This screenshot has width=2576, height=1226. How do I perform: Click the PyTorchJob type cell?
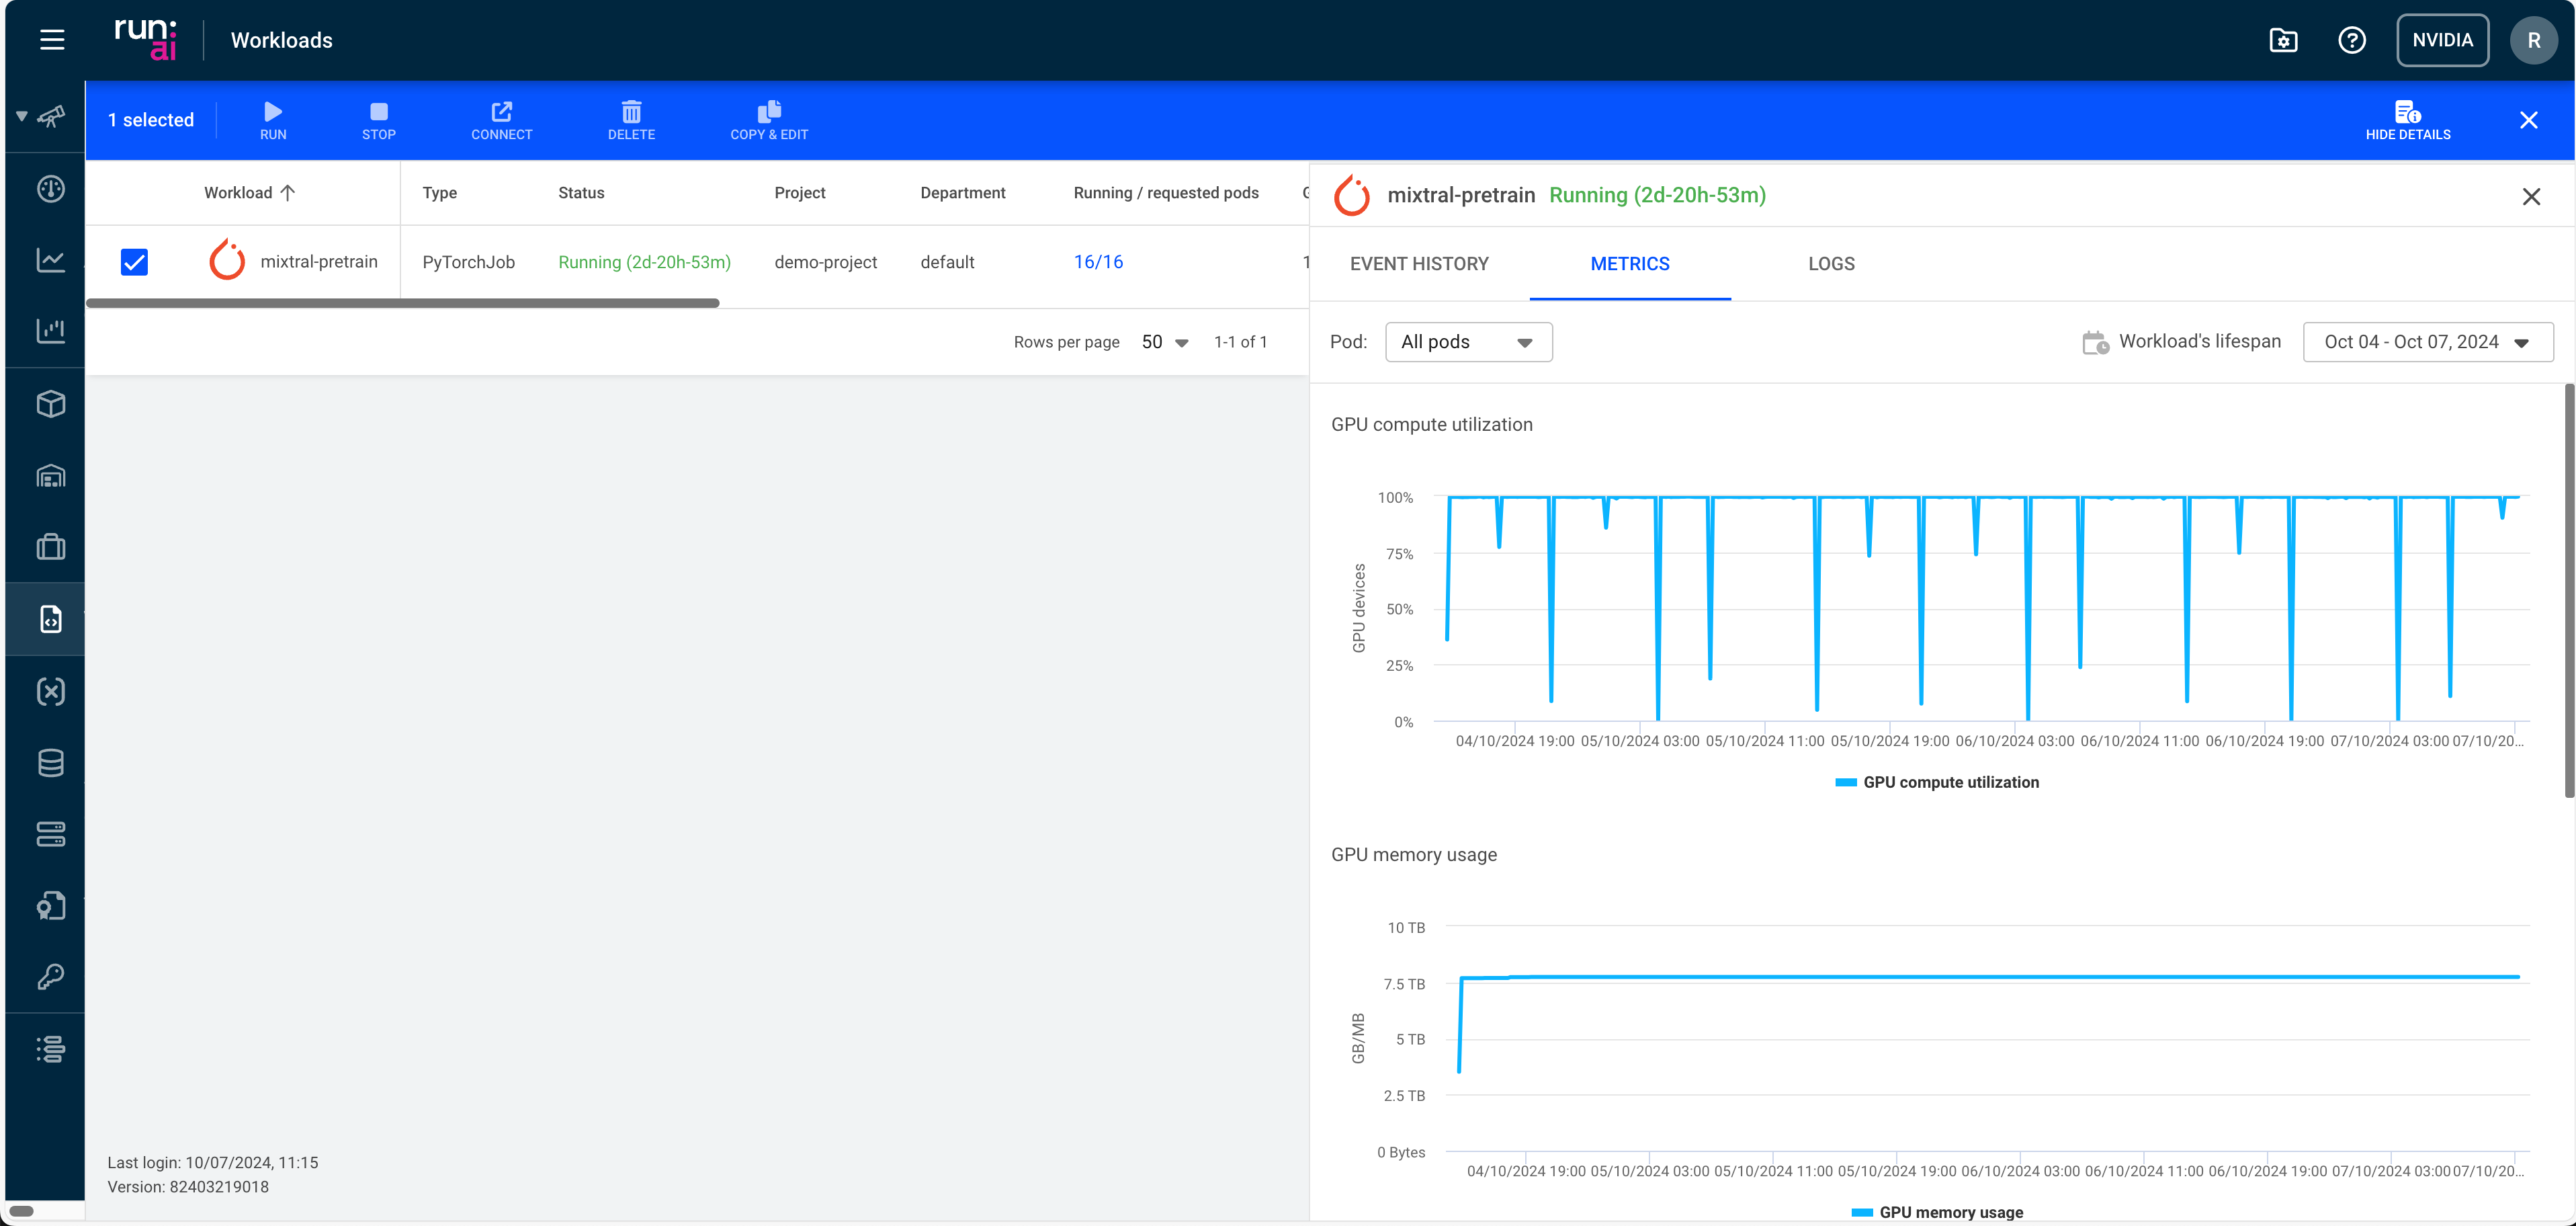pos(468,262)
